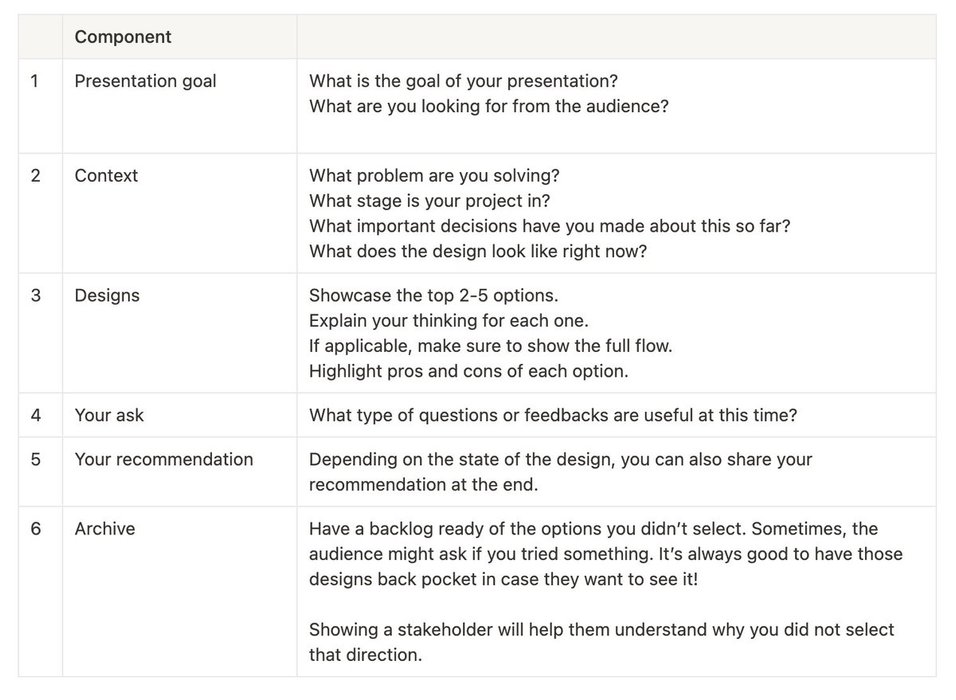Click row number 1
The width and height of the screenshot is (956, 700).
[35, 81]
